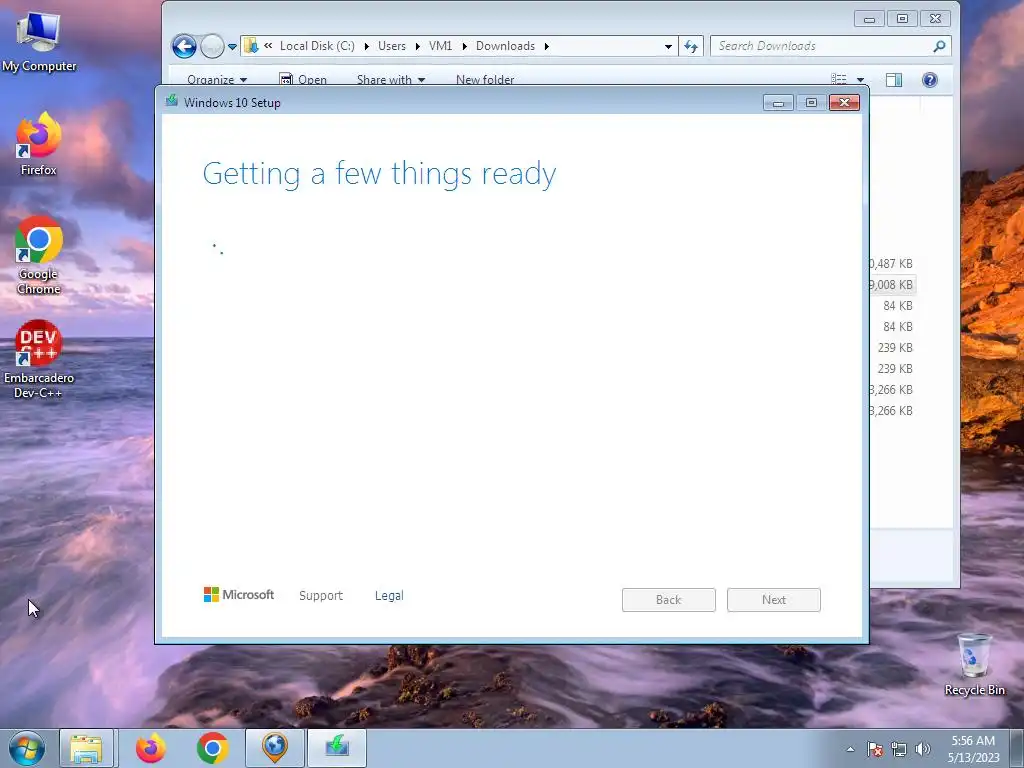Expand the arrow after Local Disk (C:)
This screenshot has height=768, width=1024.
[366, 46]
